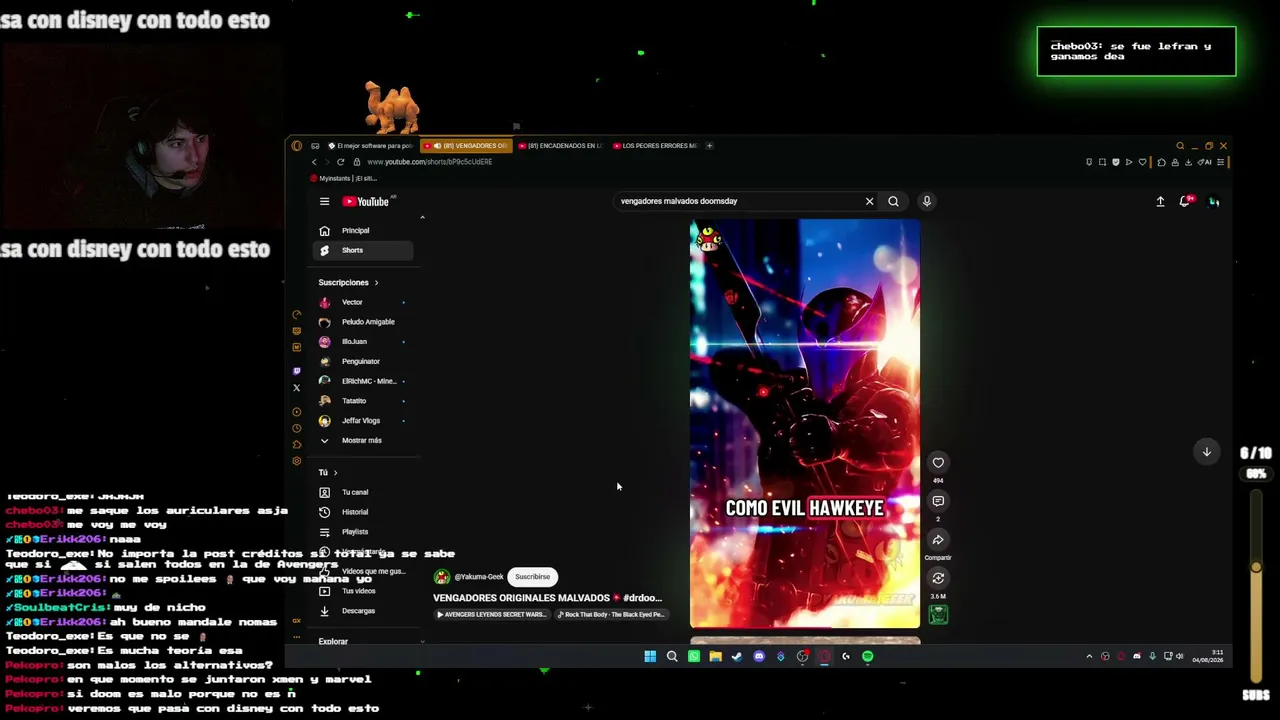Viewport: 1280px width, 720px height.
Task: Open Windows taskbar search
Action: point(672,657)
